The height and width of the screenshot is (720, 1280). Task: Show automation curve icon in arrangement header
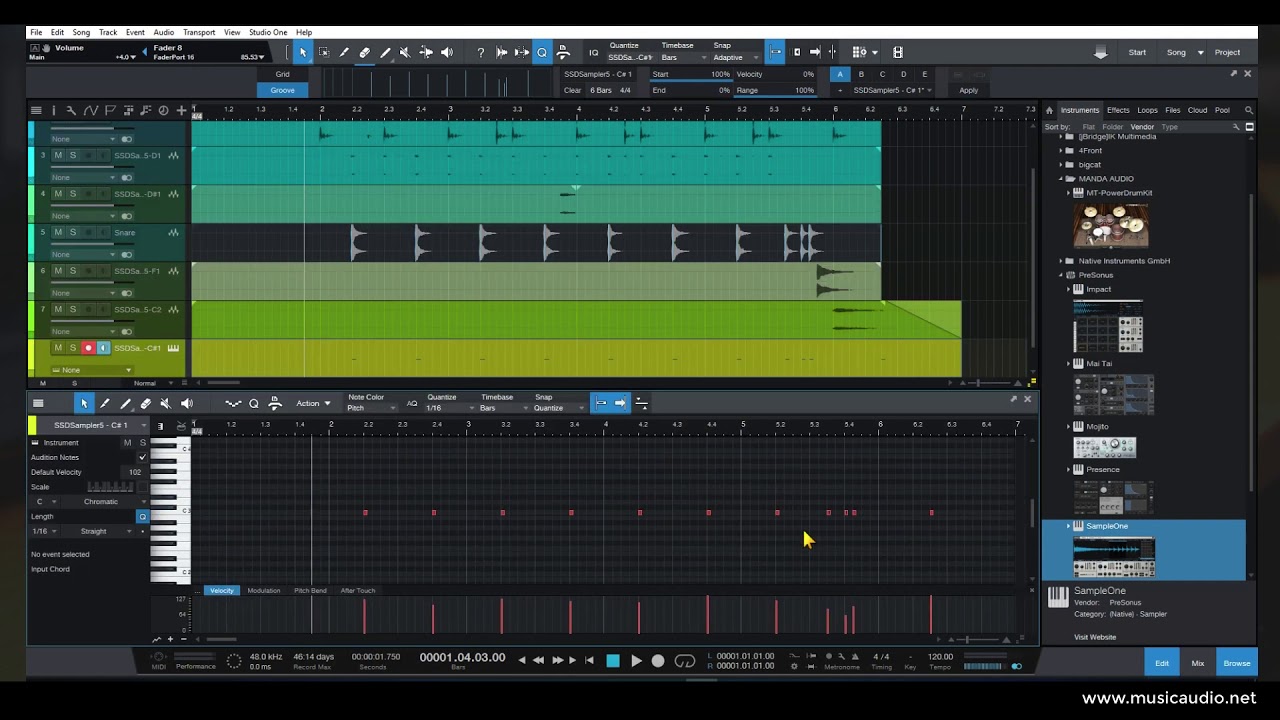(91, 110)
